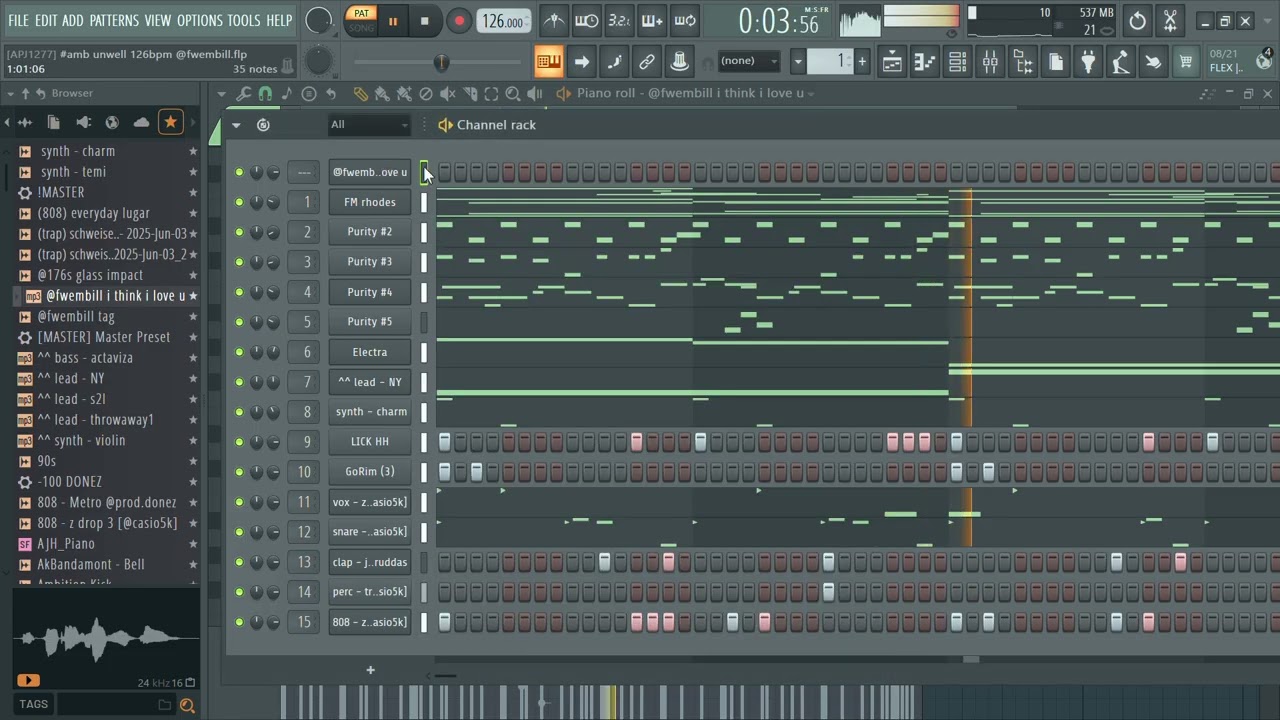The height and width of the screenshot is (720, 1280).
Task: Open the OPTIONS menu
Action: click(x=200, y=20)
